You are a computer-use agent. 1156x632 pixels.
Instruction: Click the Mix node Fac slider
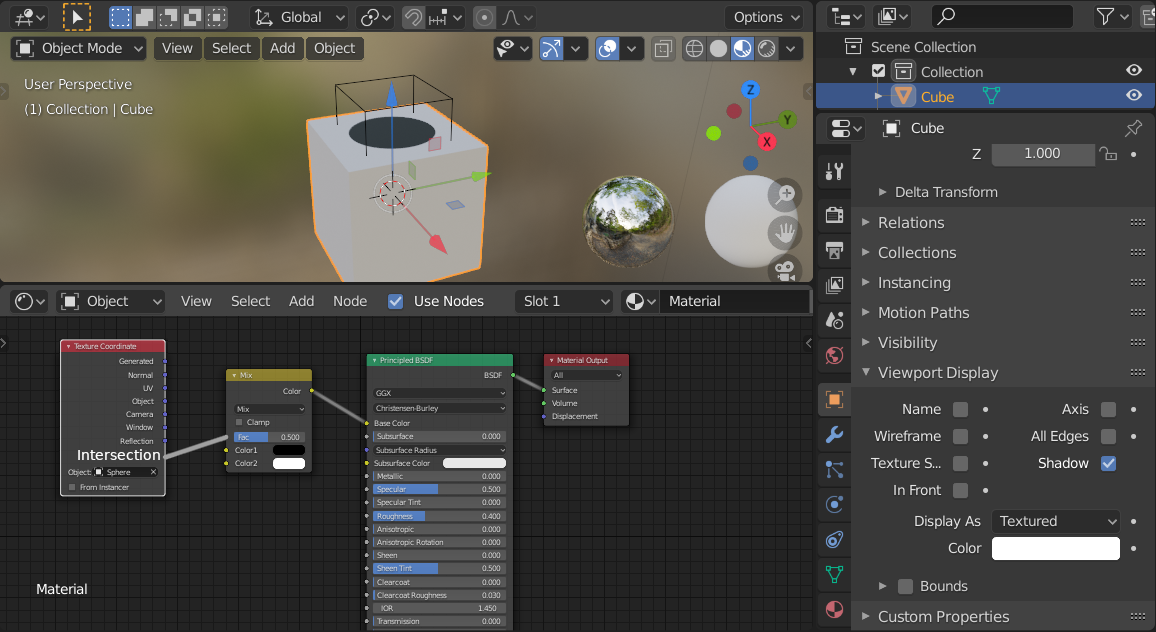pyautogui.click(x=268, y=437)
